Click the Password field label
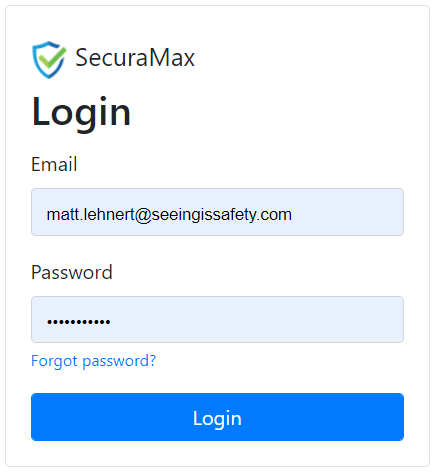 point(72,272)
